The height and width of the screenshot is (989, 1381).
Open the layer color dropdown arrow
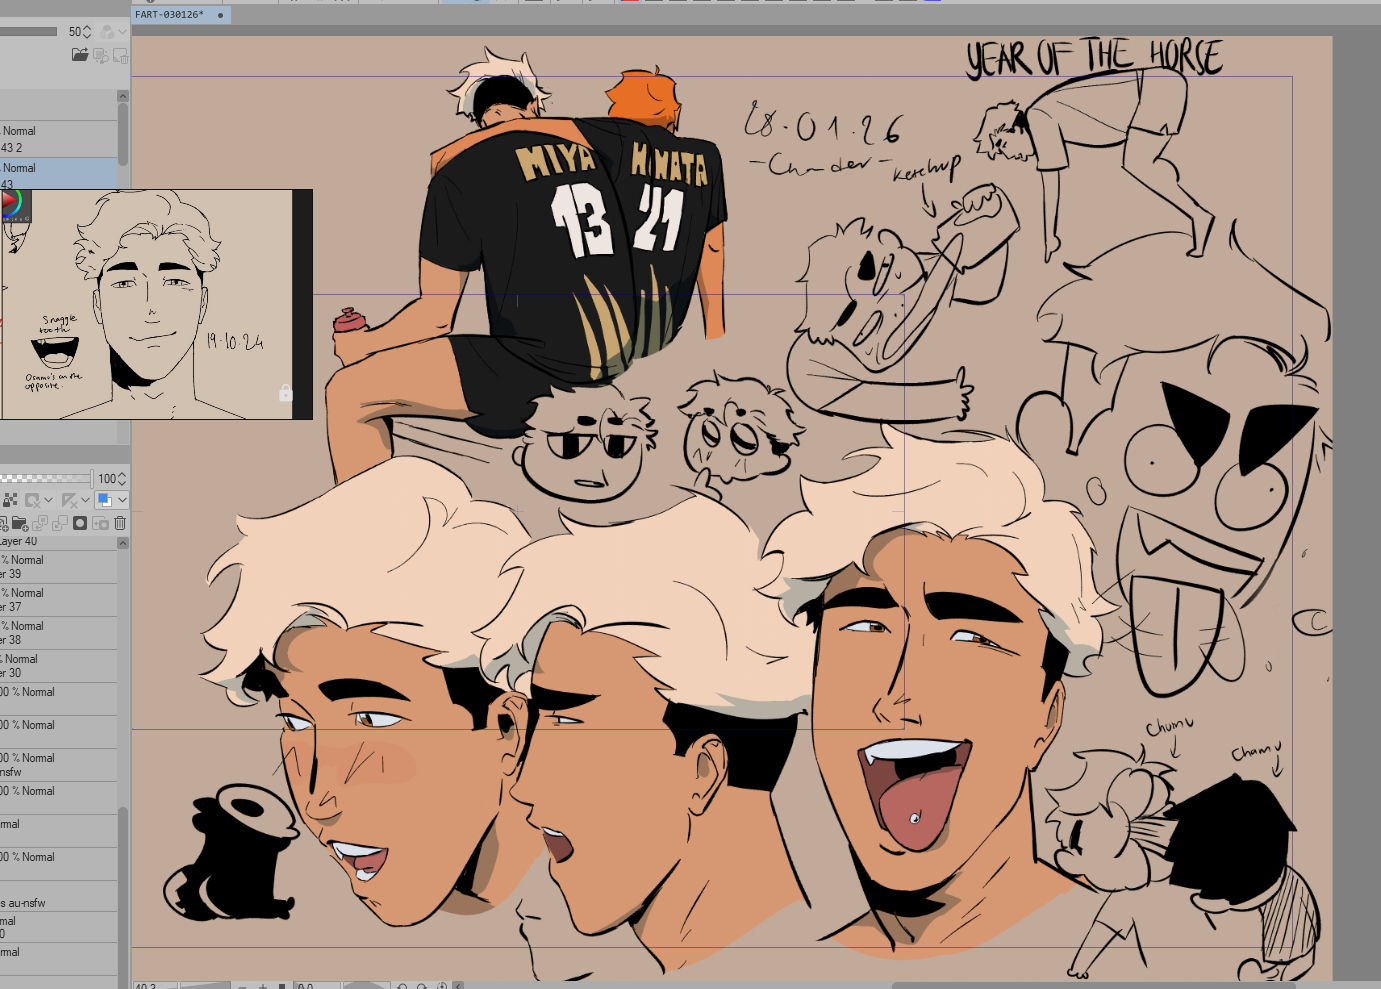(x=122, y=500)
